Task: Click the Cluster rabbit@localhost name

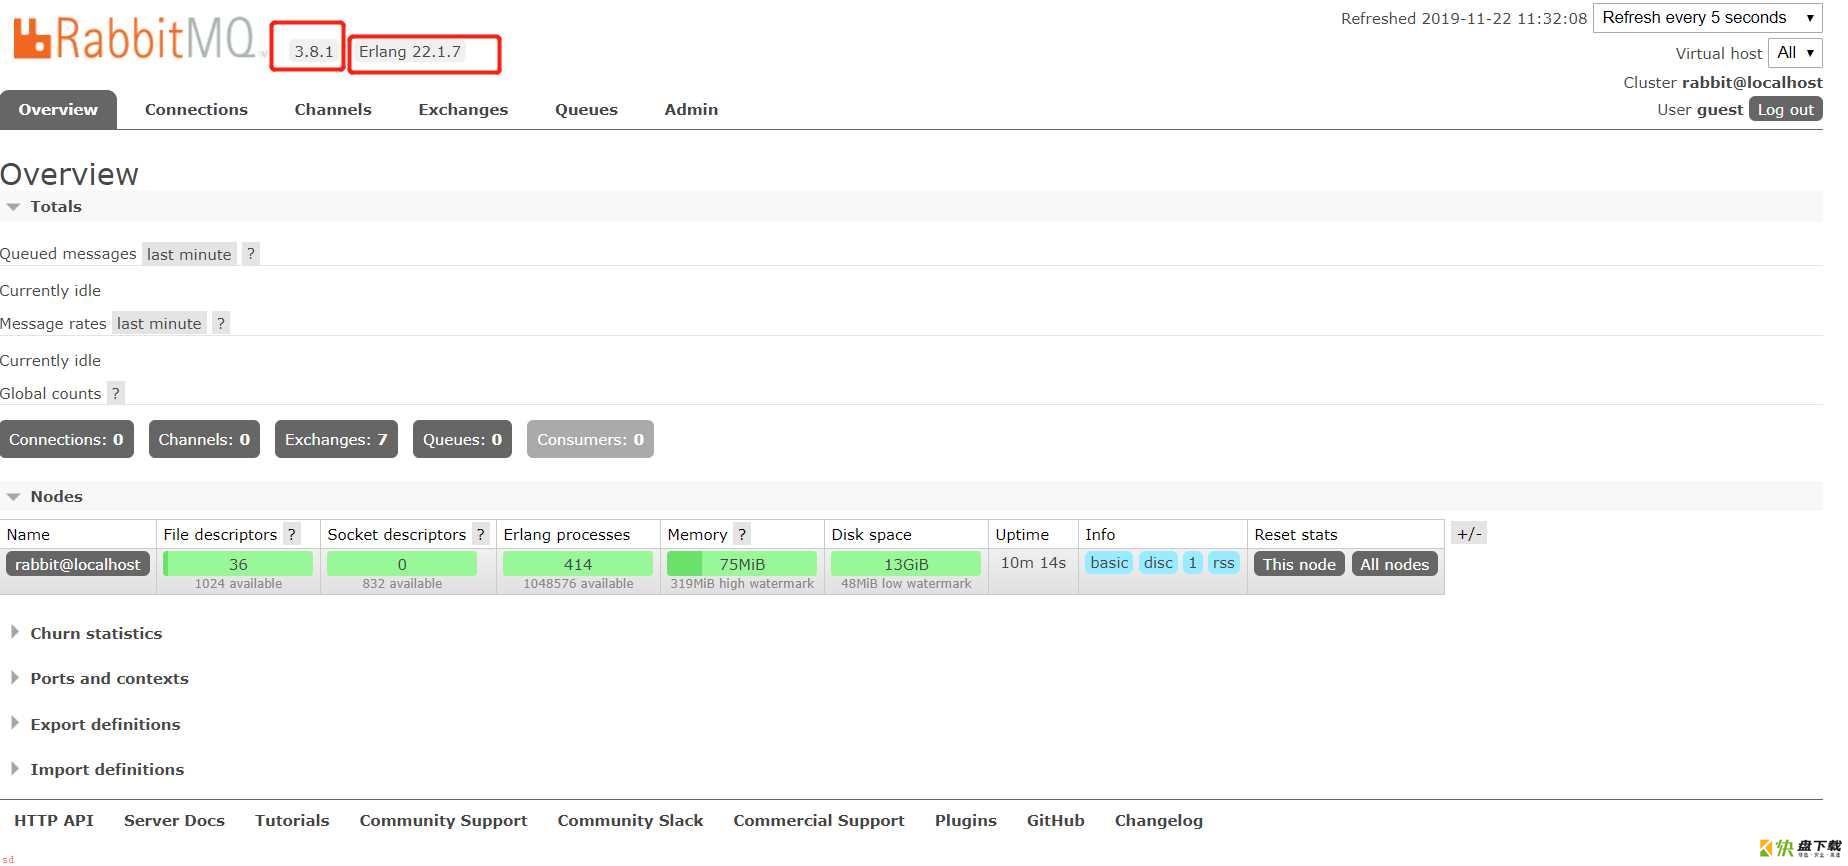Action: click(x=1752, y=82)
